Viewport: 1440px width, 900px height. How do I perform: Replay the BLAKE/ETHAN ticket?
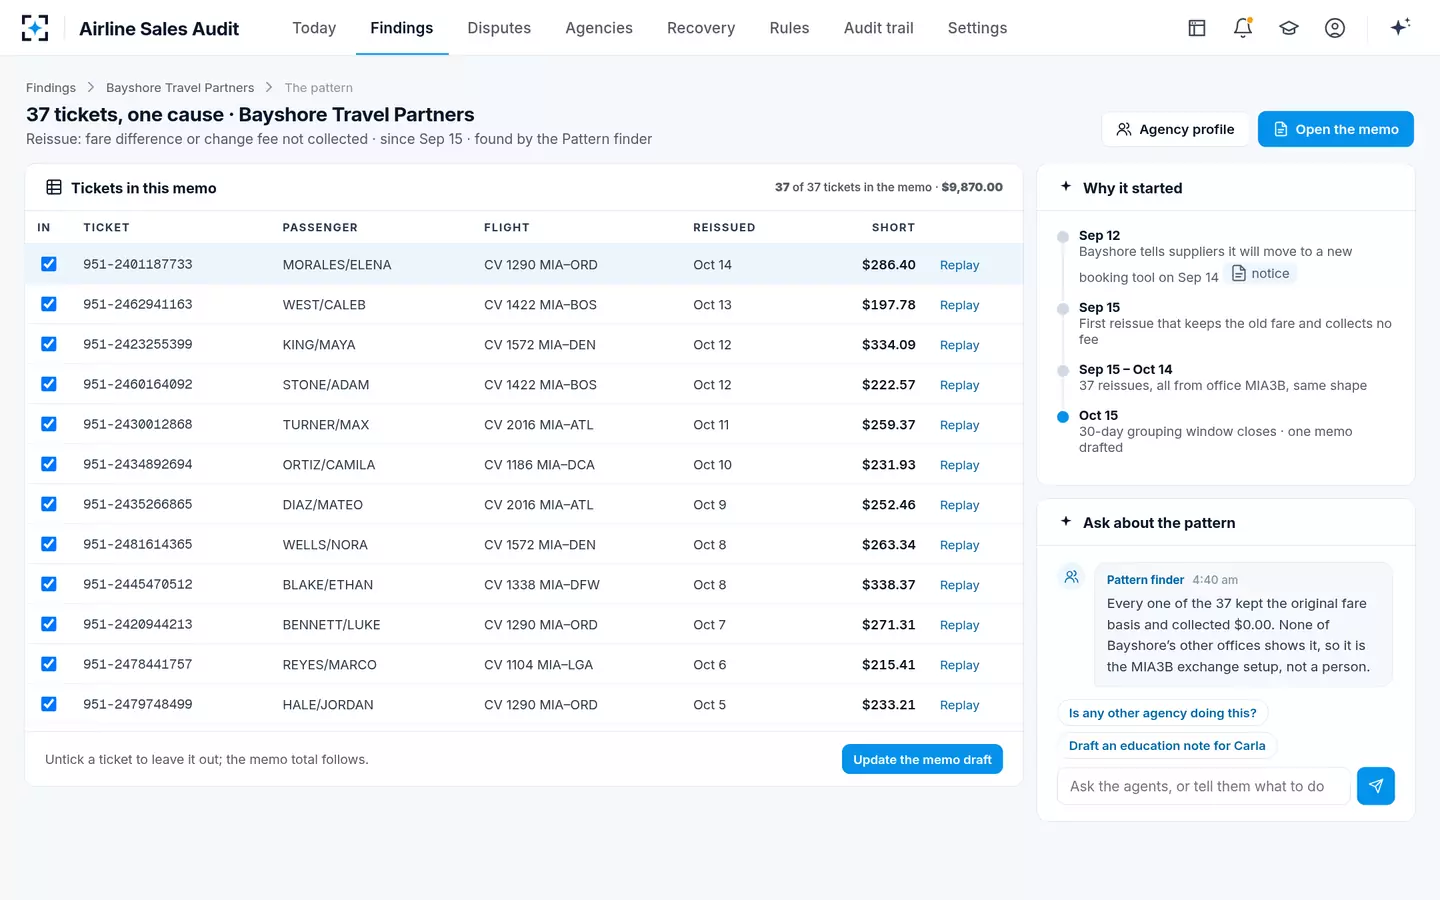[x=959, y=585]
